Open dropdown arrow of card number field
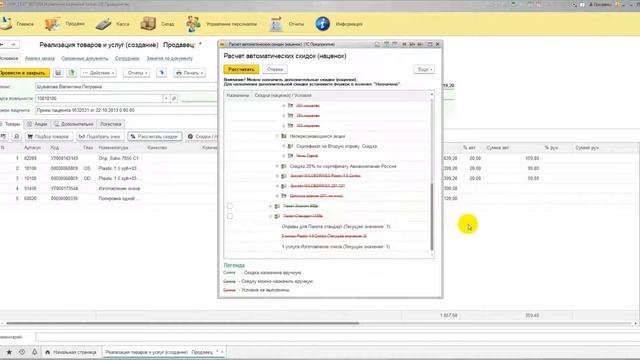The width and height of the screenshot is (640, 360). pos(166,98)
